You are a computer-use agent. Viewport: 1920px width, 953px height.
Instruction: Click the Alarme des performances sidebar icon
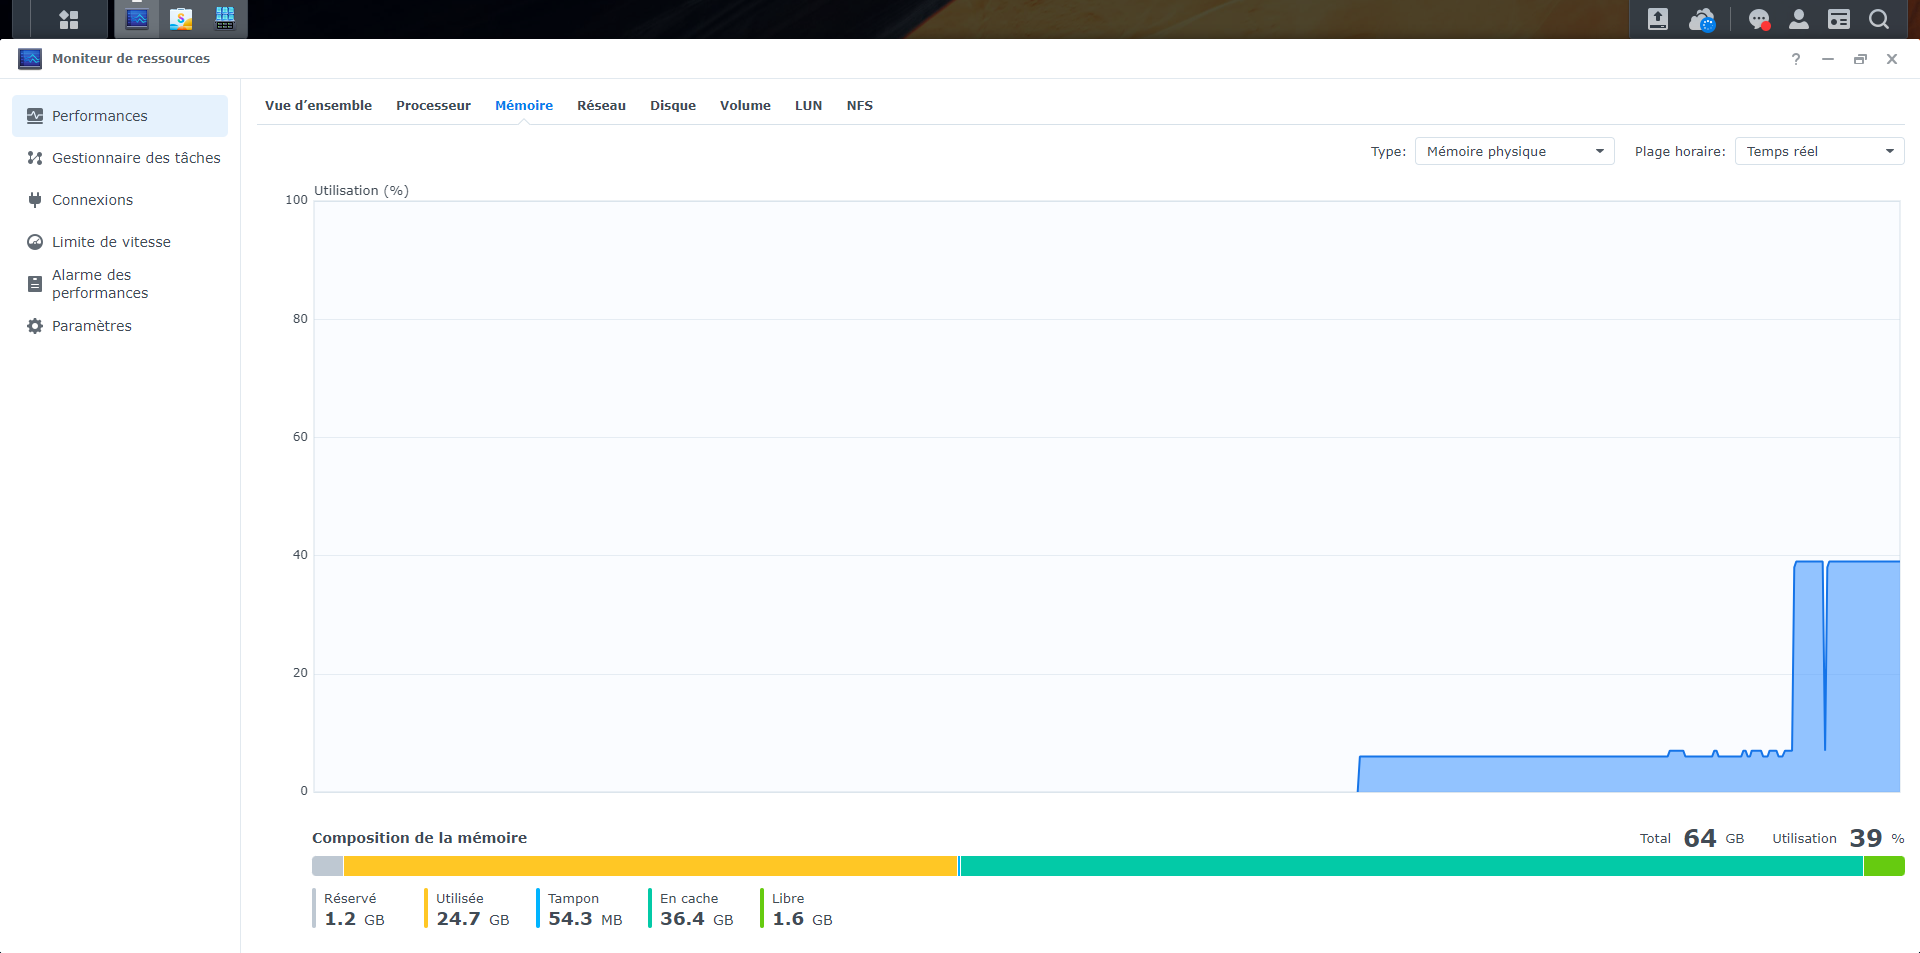[x=35, y=284]
